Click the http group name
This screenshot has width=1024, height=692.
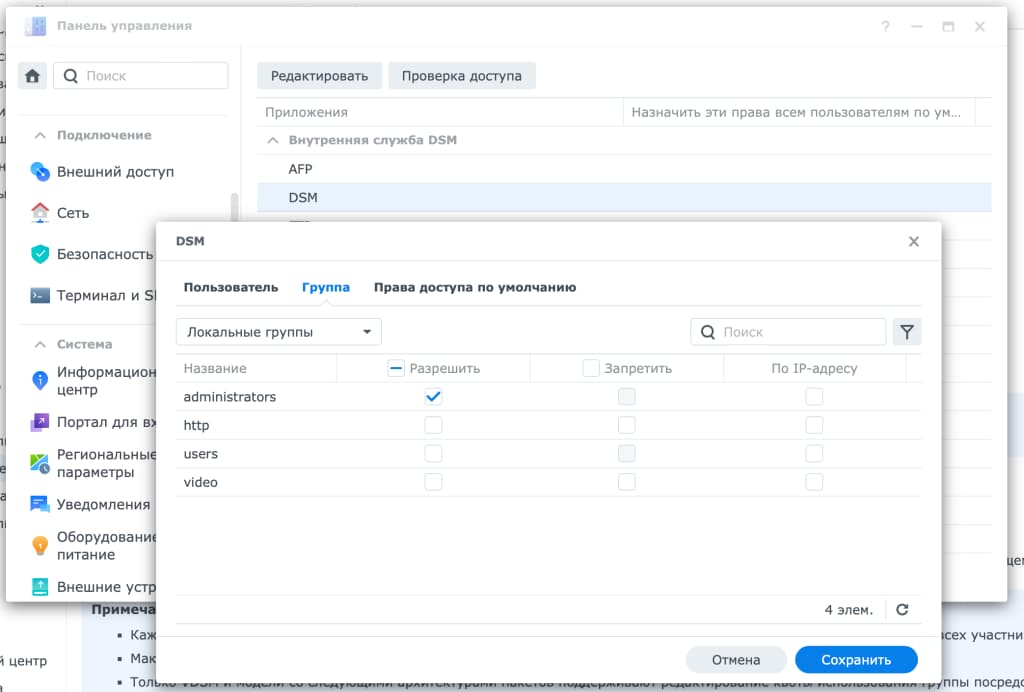tap(196, 426)
